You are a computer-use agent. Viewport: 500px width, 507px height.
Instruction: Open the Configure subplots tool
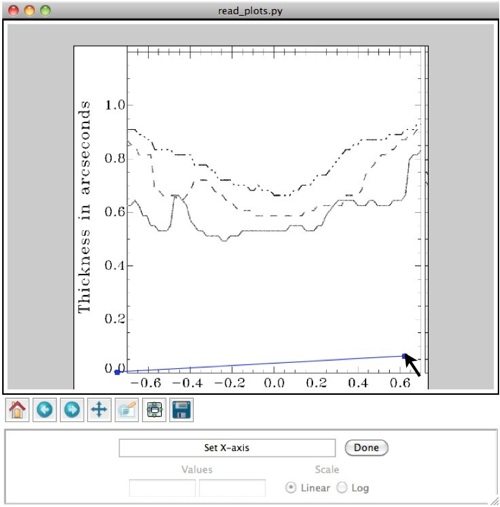point(154,410)
